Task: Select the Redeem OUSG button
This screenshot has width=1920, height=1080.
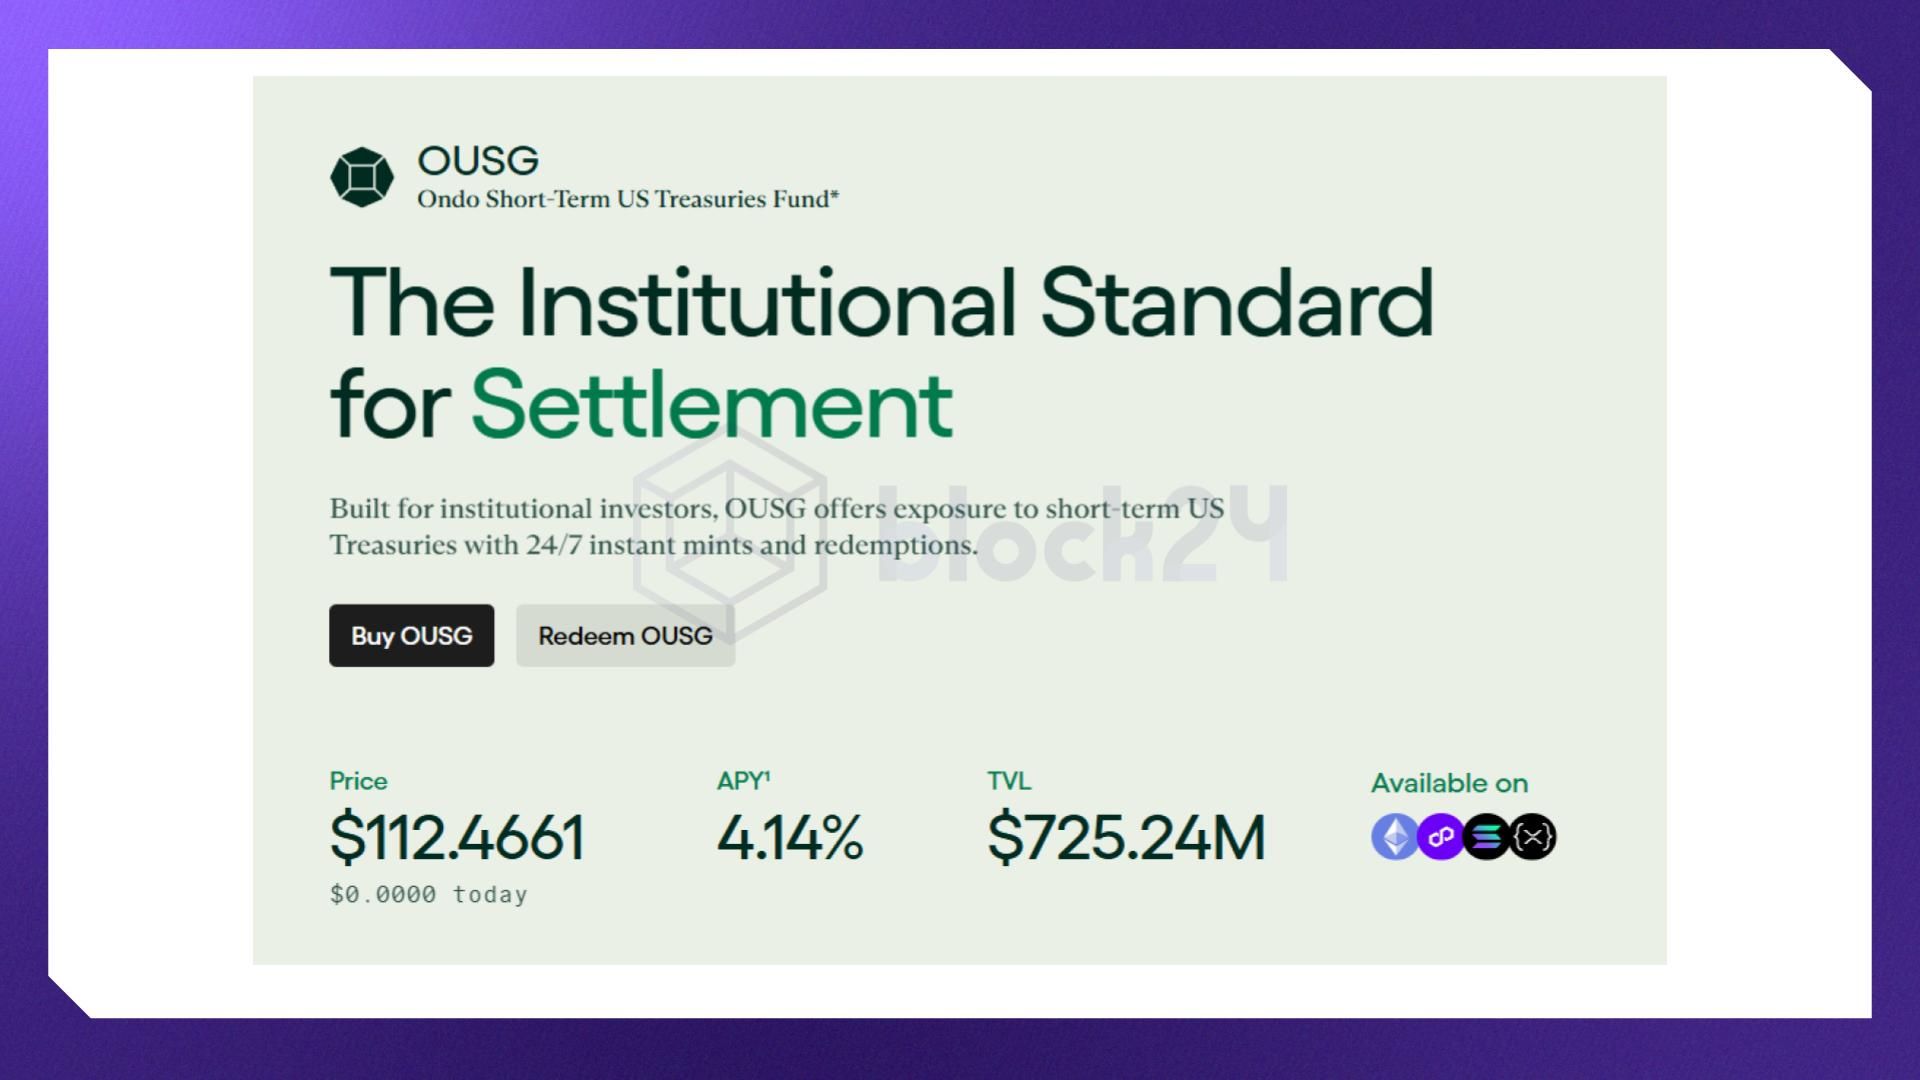Action: tap(625, 635)
